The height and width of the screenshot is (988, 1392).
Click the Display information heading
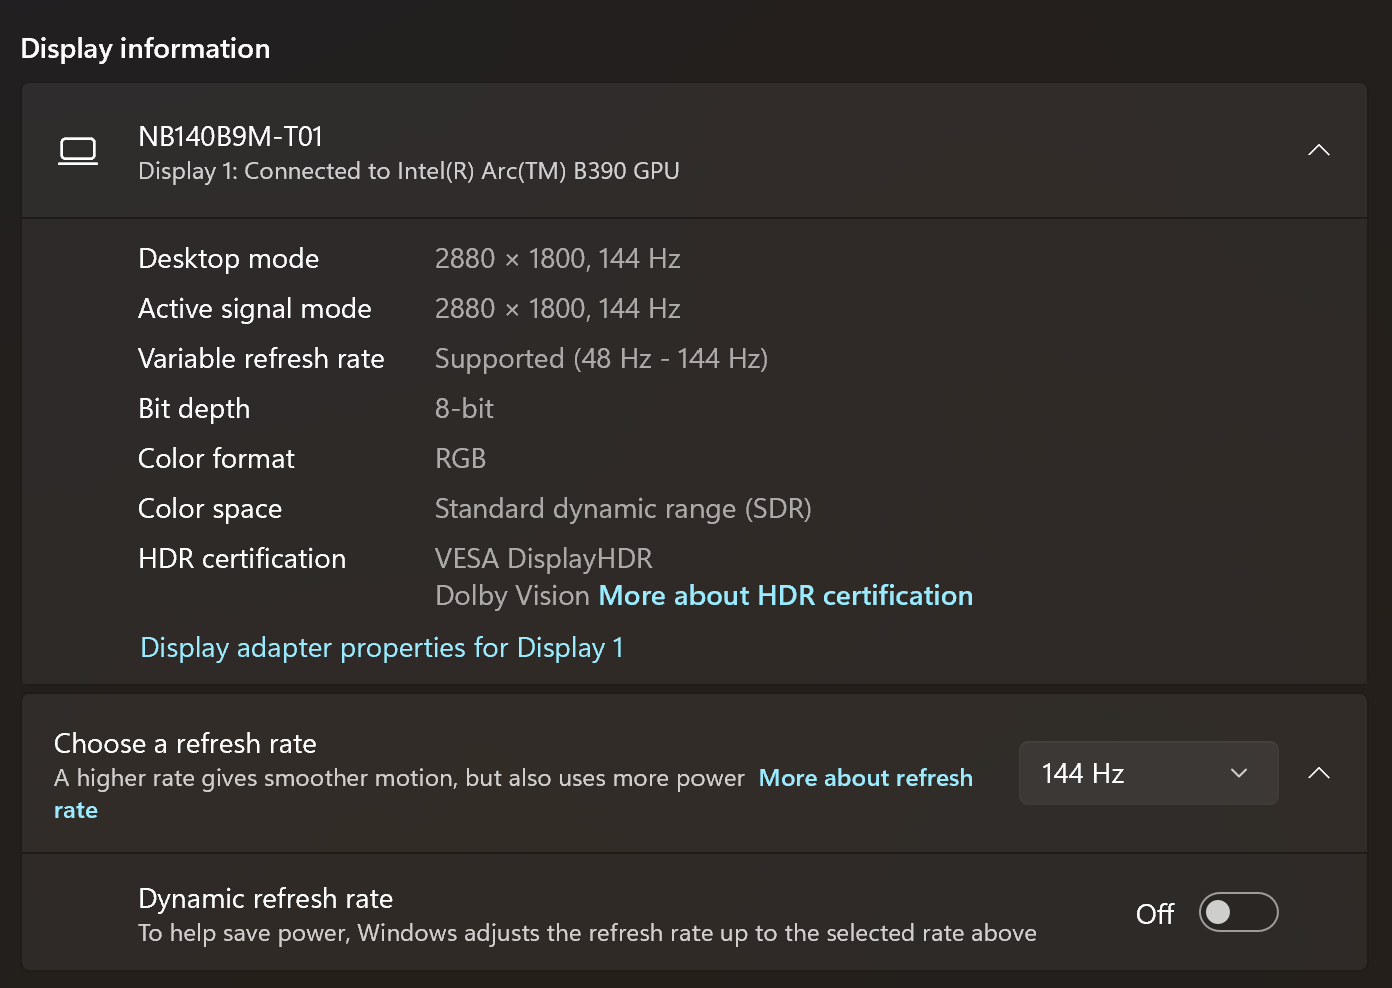point(146,49)
